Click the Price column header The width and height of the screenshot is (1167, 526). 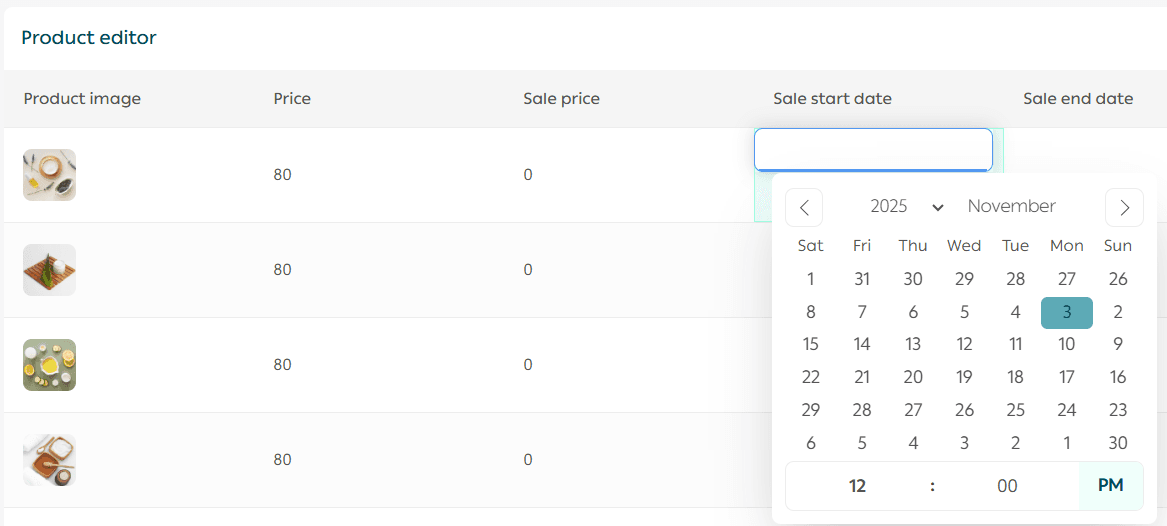[x=292, y=99]
